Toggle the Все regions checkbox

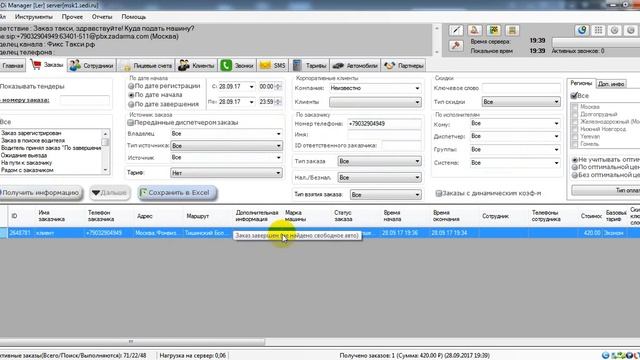[x=574, y=96]
